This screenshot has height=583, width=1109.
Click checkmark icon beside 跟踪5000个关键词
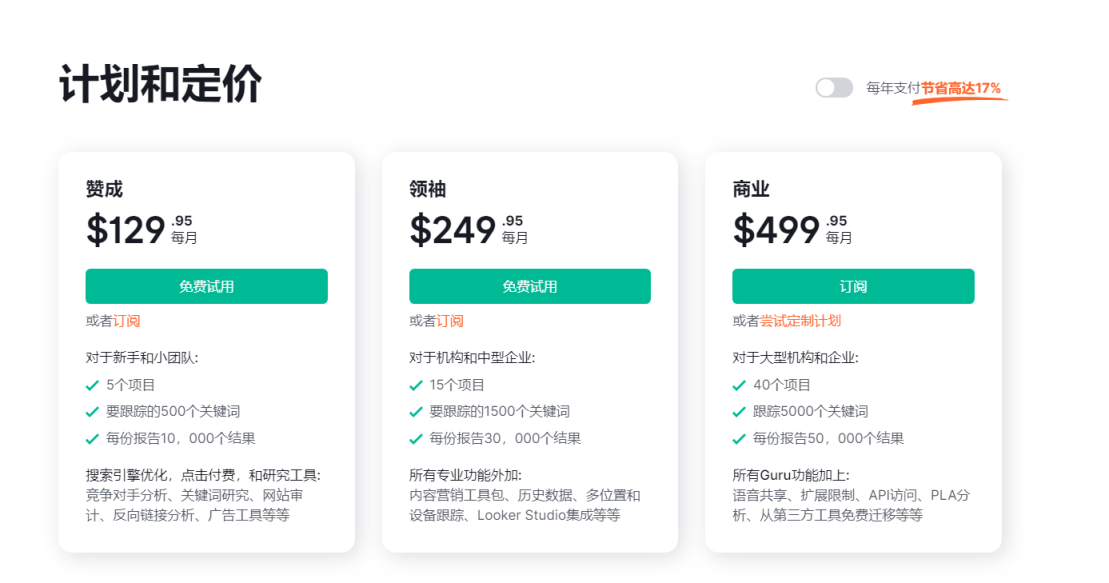[739, 412]
